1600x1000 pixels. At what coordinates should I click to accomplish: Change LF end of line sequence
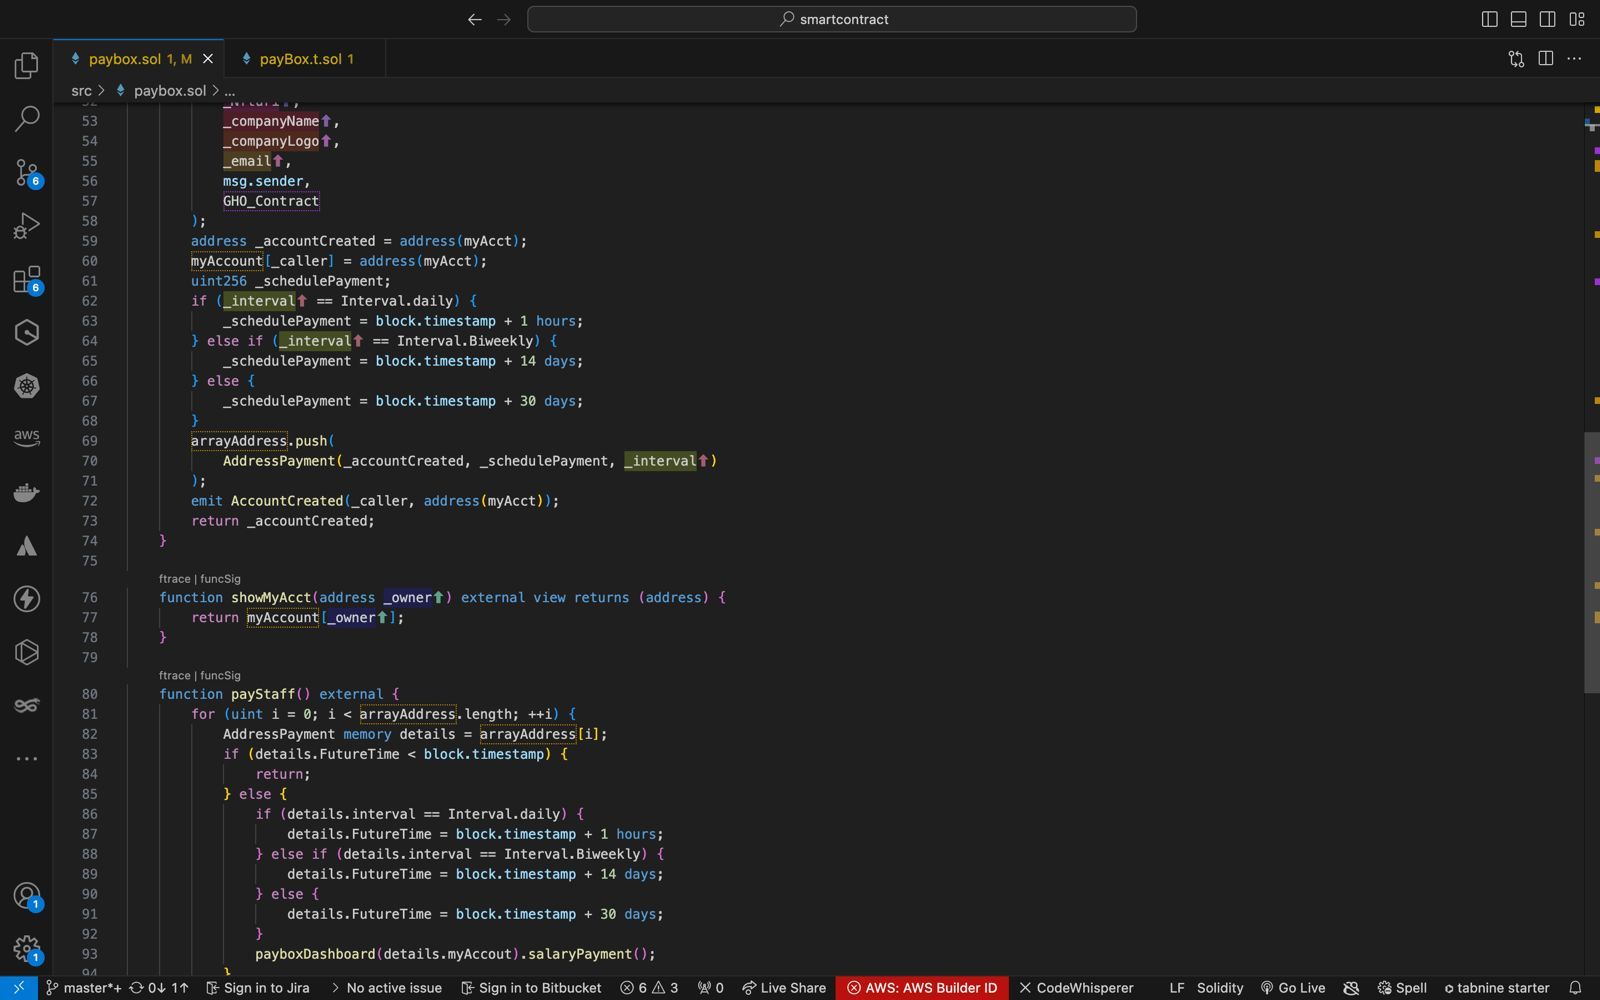coord(1177,988)
